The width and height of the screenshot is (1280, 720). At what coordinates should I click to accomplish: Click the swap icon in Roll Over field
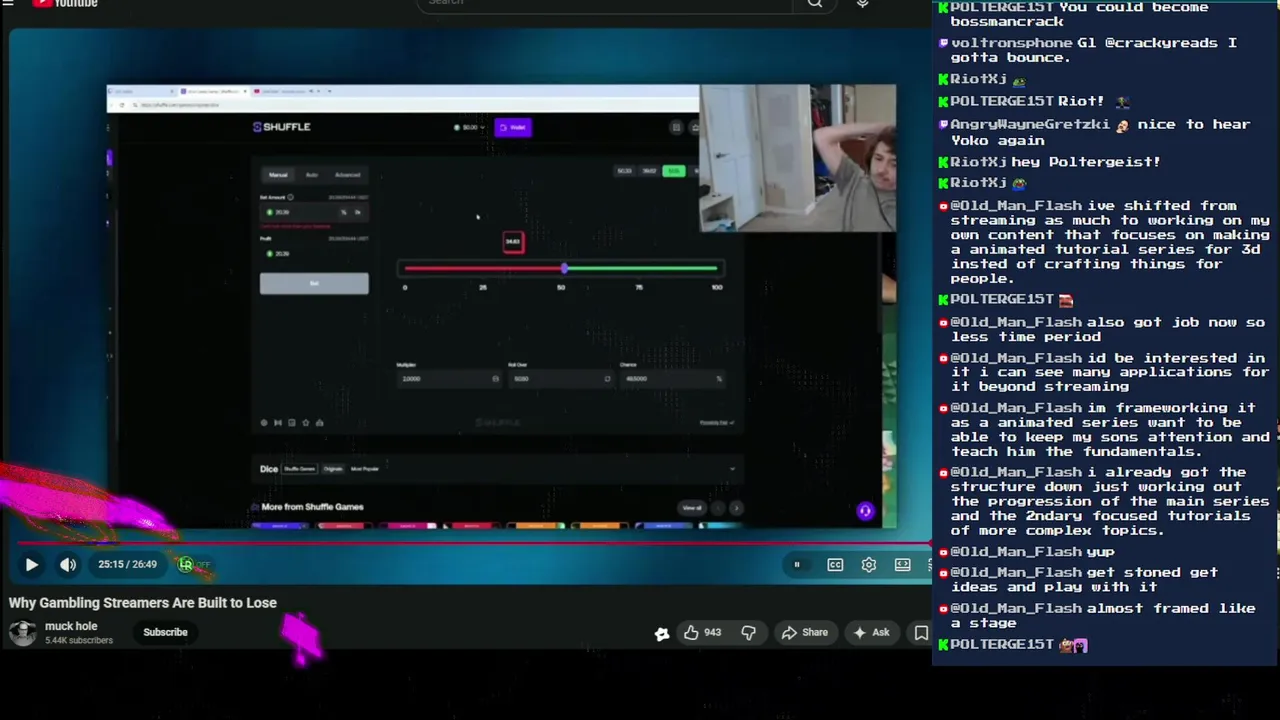(606, 379)
